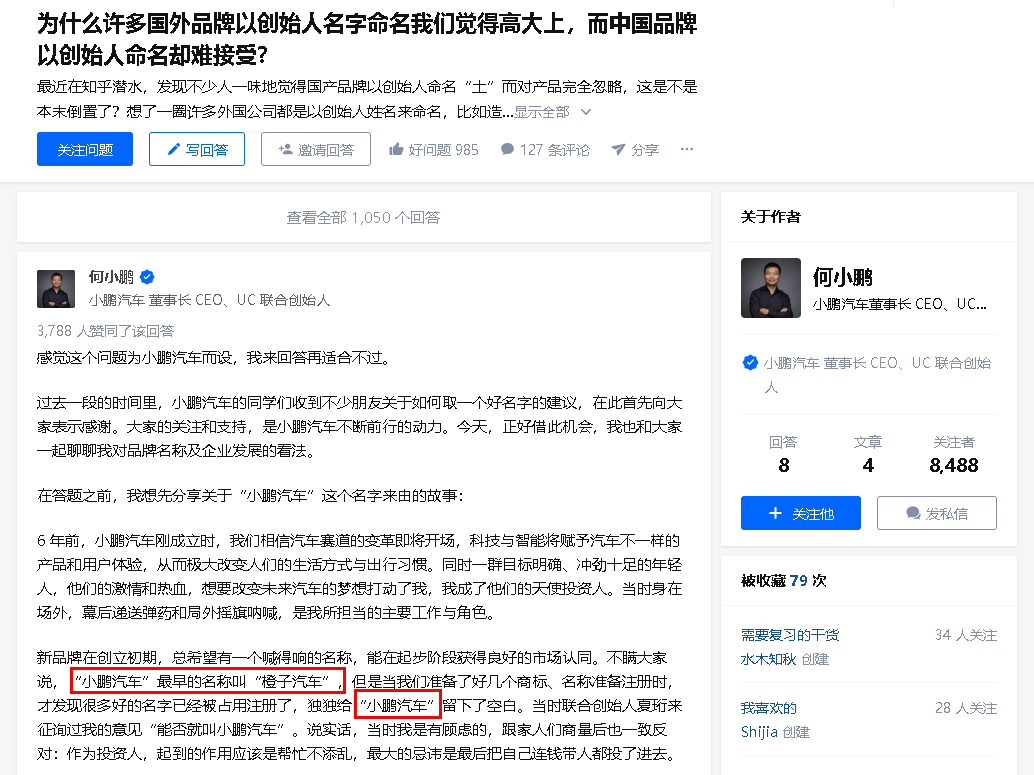The height and width of the screenshot is (775, 1034).
Task: View all answers via 查看全部 1,050 个回答
Action: [x=363, y=218]
